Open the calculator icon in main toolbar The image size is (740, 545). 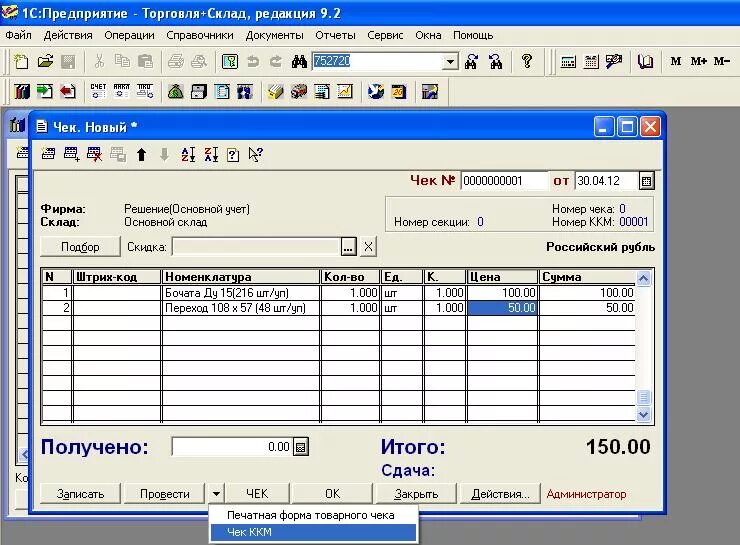coord(568,61)
